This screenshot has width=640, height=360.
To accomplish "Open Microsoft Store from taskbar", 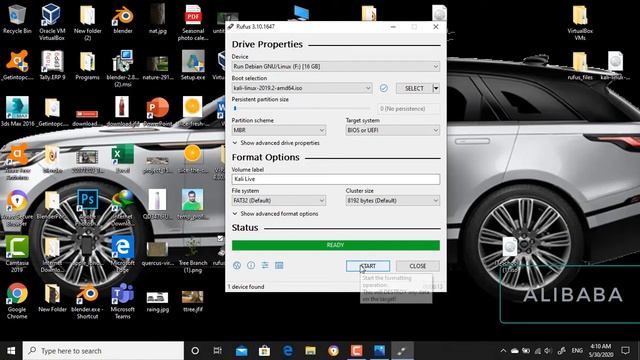I will point(264,351).
